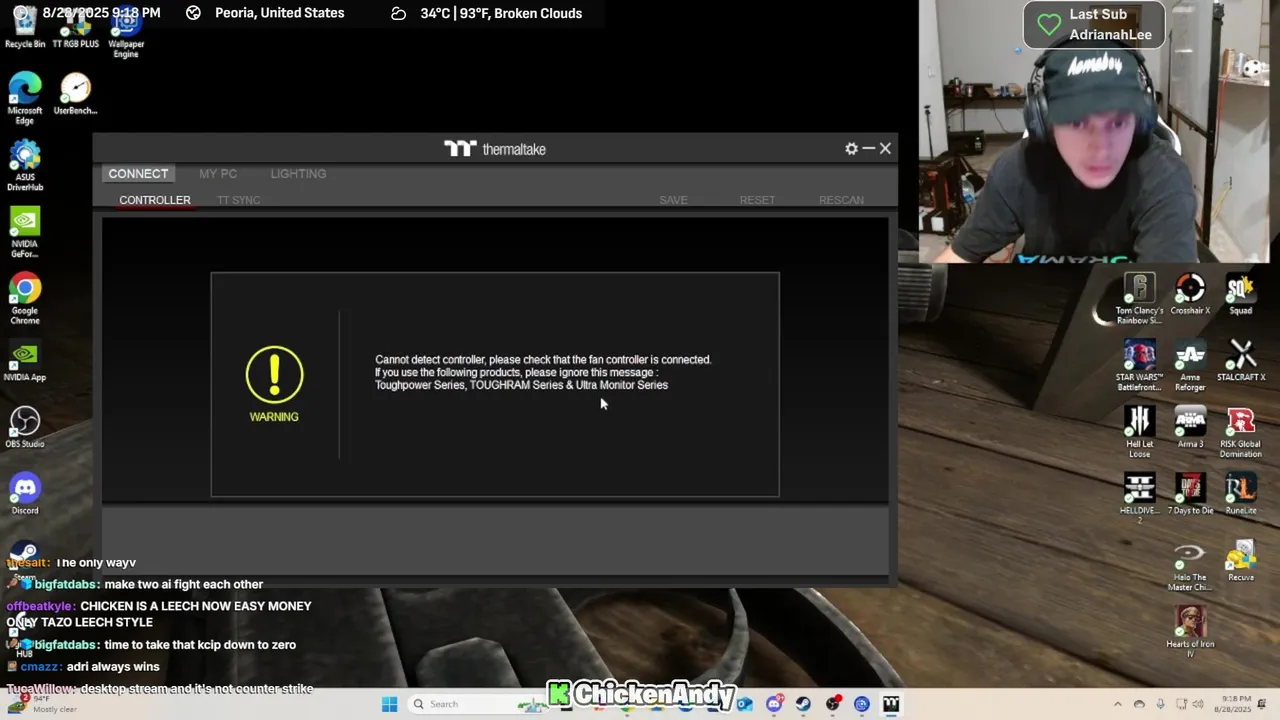Open the Squad game shortcut

pyautogui.click(x=1240, y=294)
